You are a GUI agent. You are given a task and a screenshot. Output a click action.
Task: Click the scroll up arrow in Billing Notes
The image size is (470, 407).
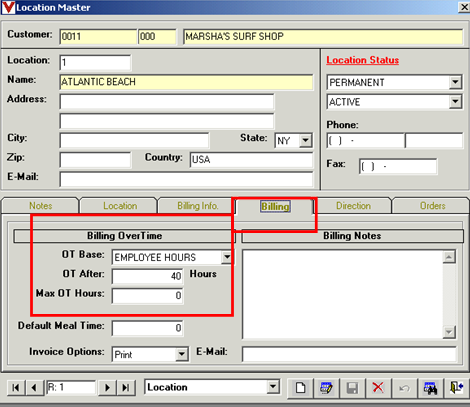[449, 257]
